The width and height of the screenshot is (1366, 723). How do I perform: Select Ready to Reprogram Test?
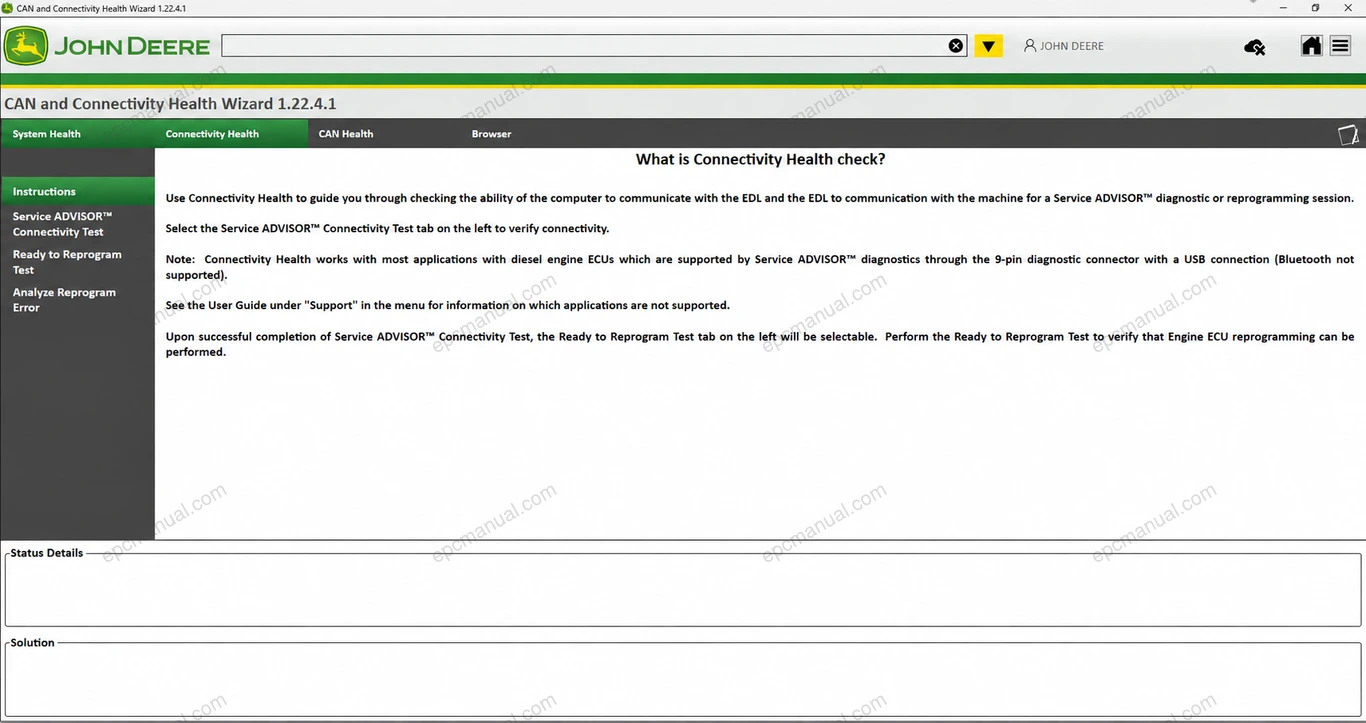(67, 262)
